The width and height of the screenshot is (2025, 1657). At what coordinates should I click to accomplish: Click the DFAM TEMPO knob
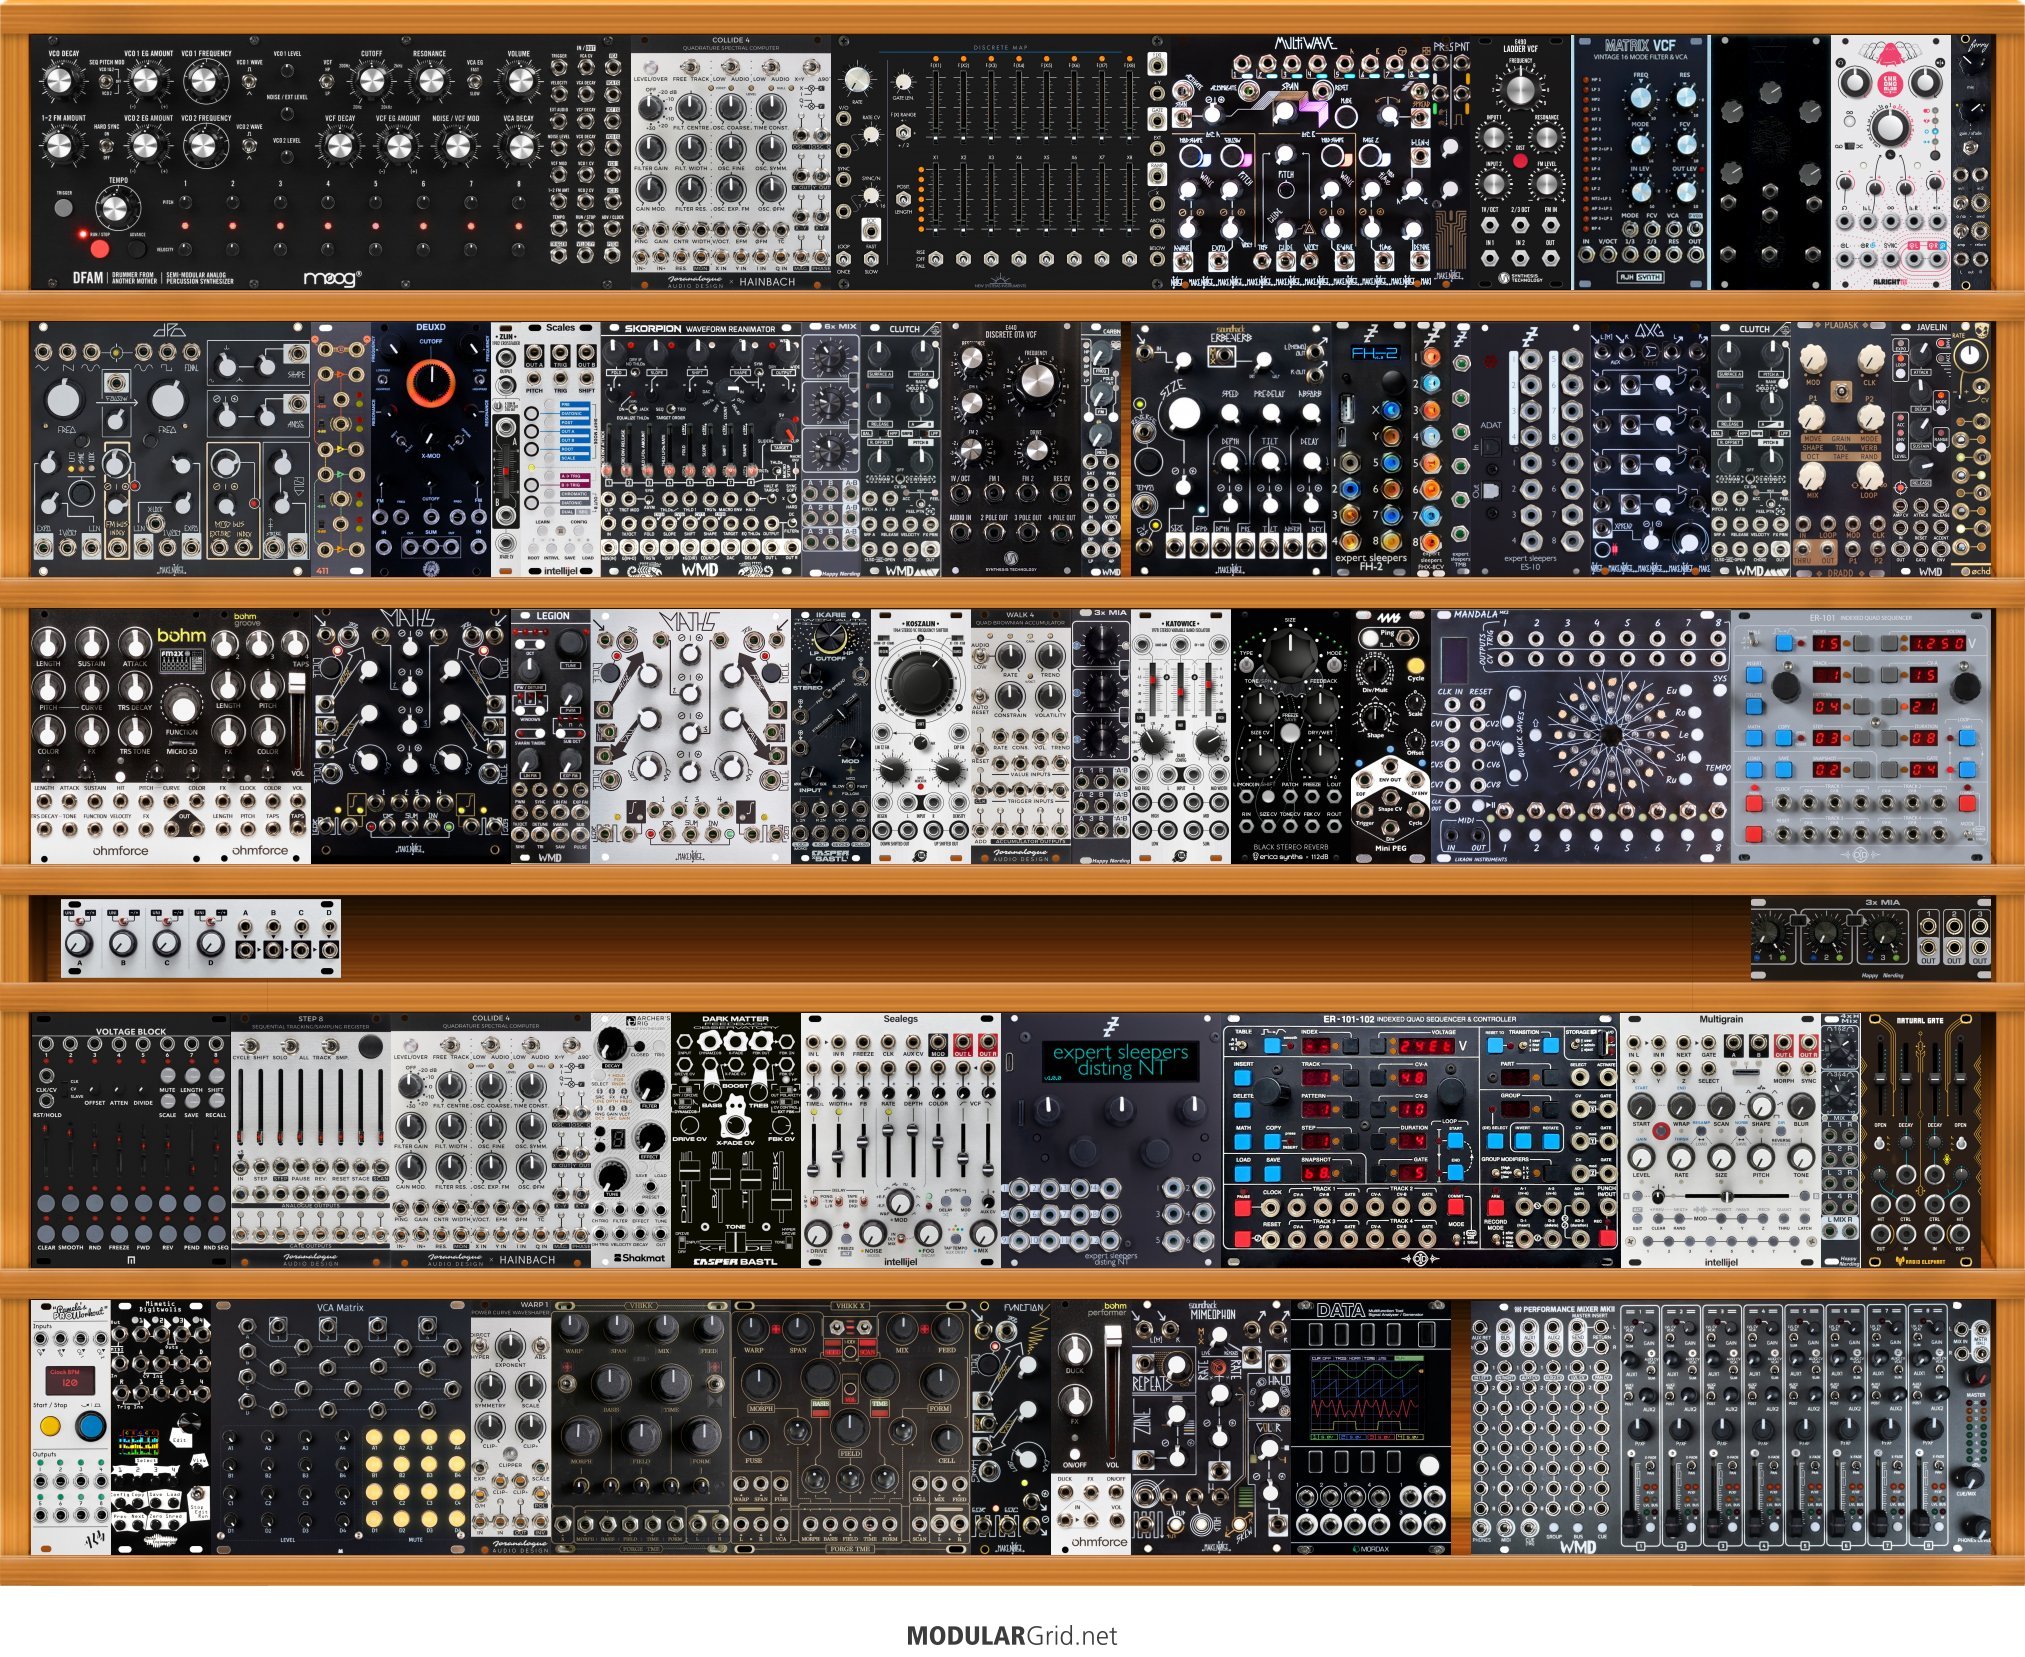(118, 209)
